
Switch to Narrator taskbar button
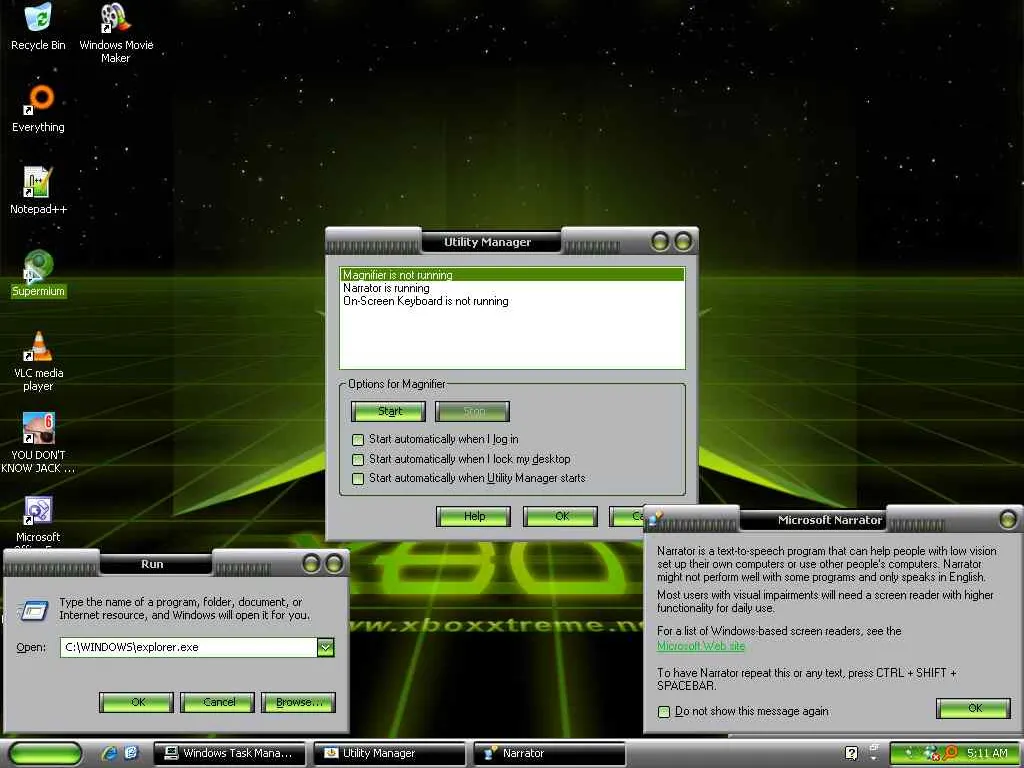tap(549, 753)
